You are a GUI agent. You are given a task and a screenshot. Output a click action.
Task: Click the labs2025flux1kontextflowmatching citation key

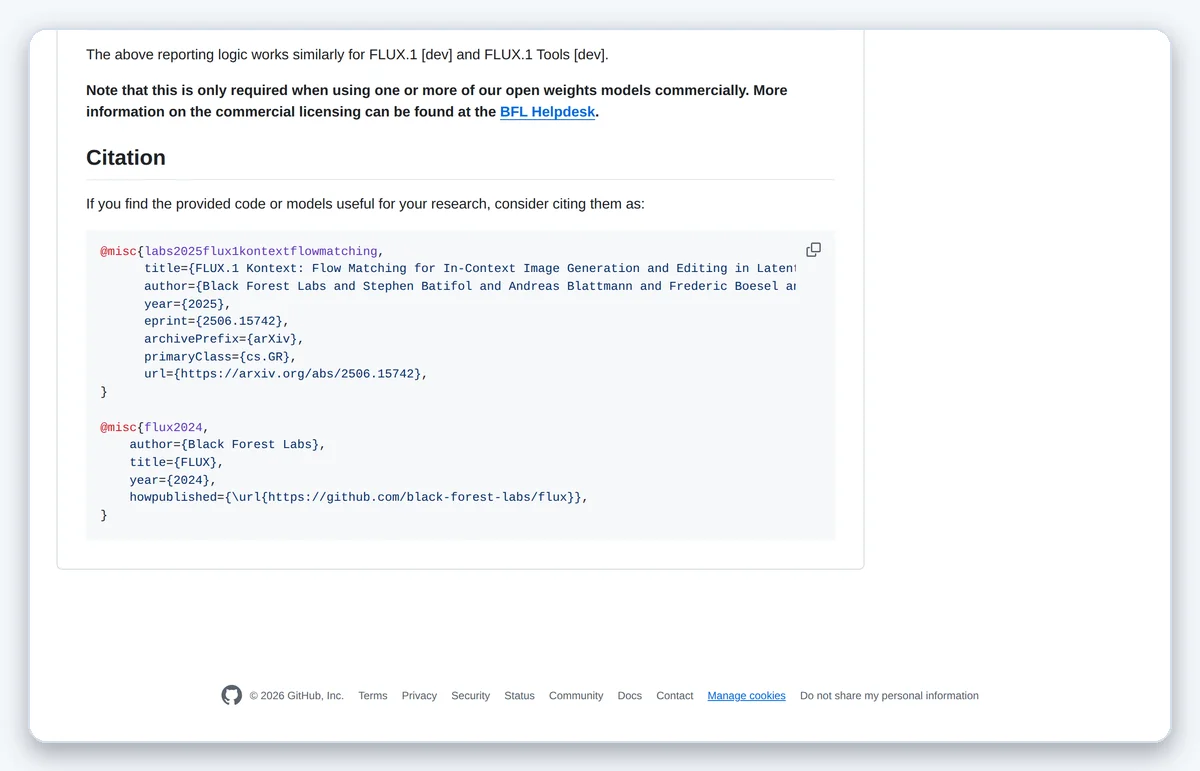262,251
